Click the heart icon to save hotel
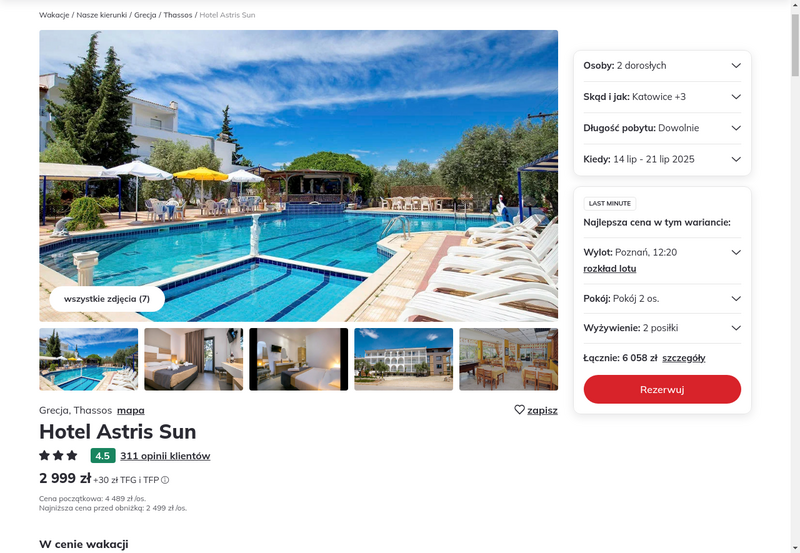Image resolution: width=800 pixels, height=553 pixels. tap(519, 410)
